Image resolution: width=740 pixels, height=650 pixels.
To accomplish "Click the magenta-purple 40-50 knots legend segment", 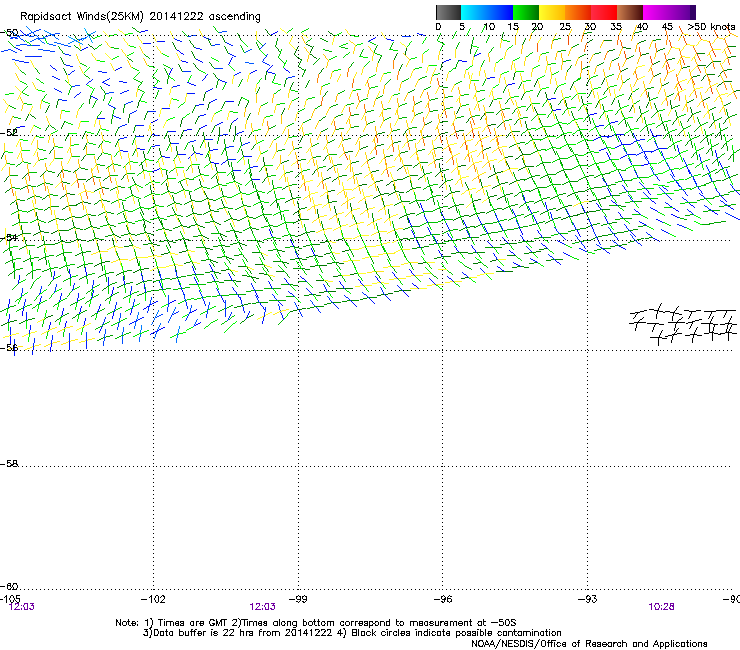I will (669, 12).
